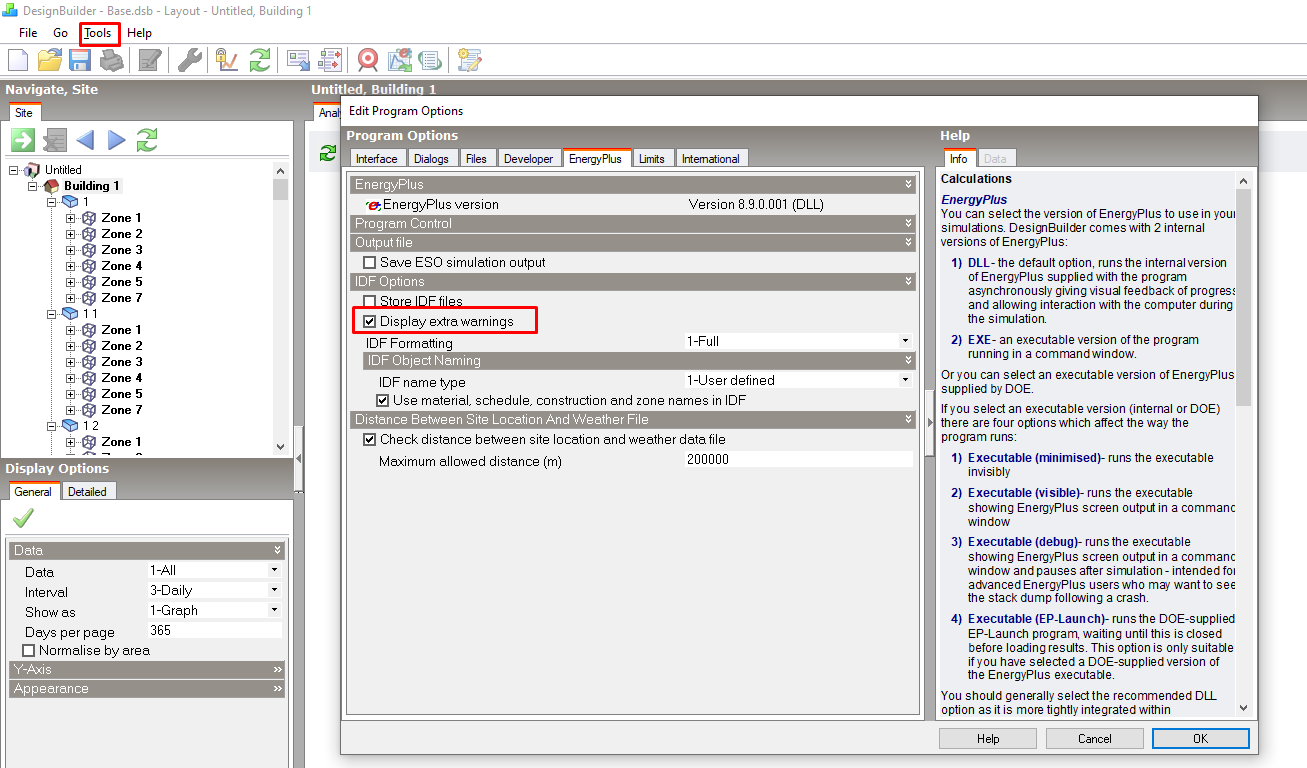This screenshot has width=1307, height=768.
Task: Go back with the blue left triangle
Action: coord(85,140)
